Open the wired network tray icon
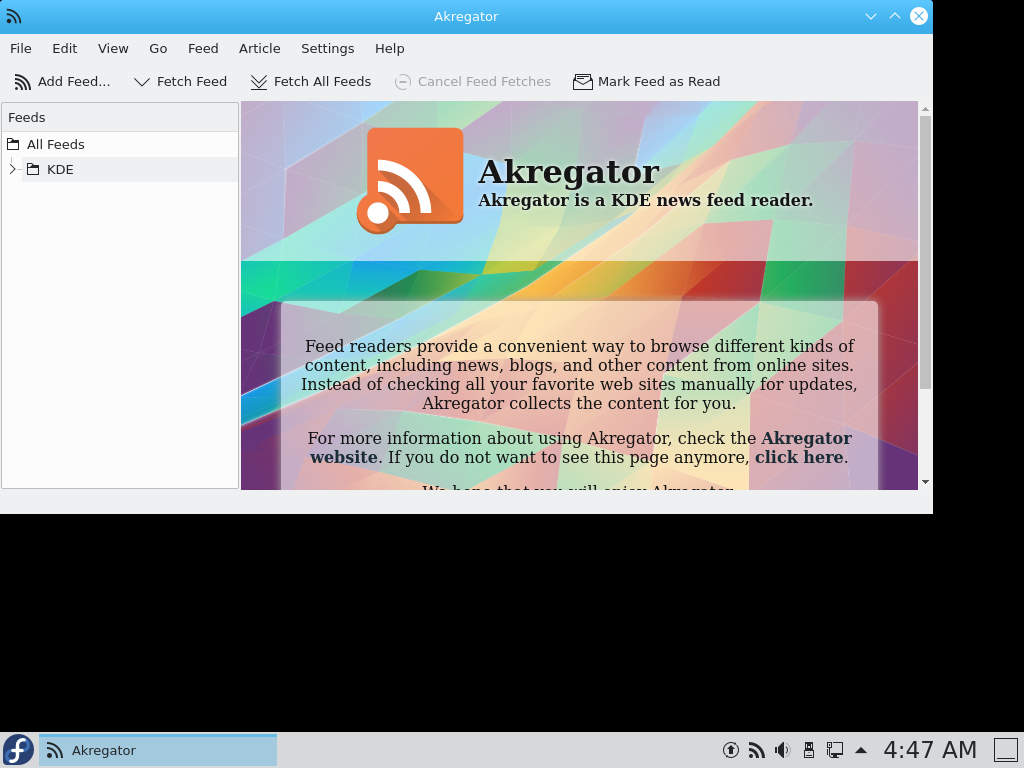Image resolution: width=1024 pixels, height=768 pixels. click(835, 750)
